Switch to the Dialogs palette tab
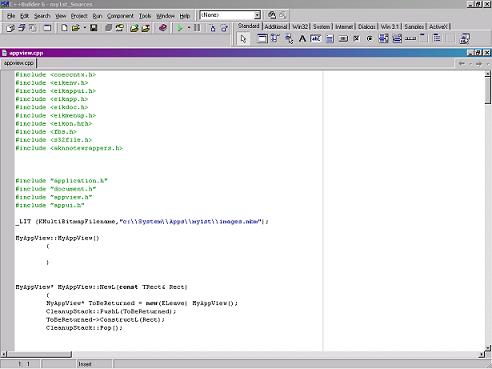 click(367, 27)
